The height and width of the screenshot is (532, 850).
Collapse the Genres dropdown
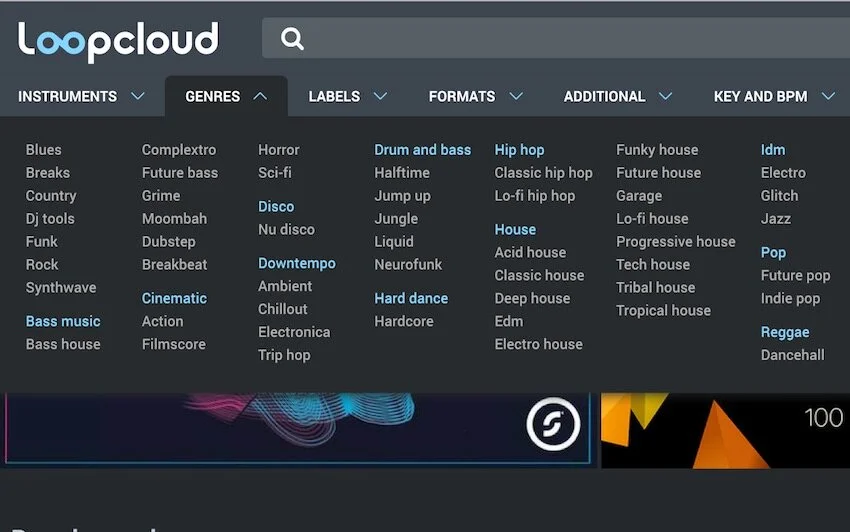[226, 97]
